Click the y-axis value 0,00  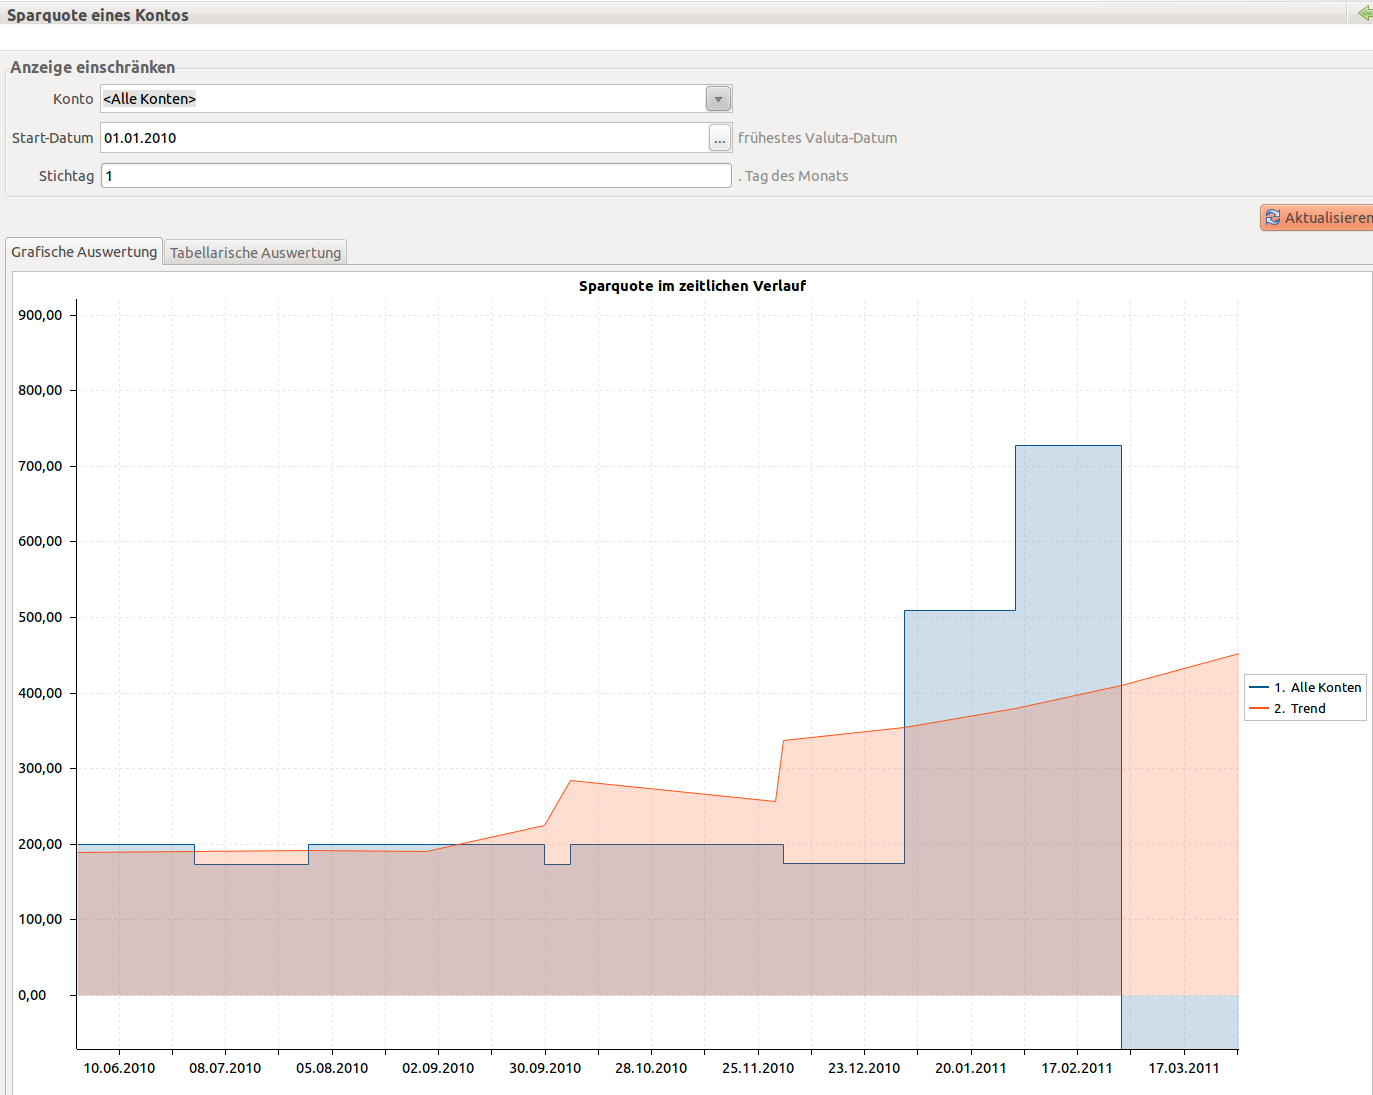pos(32,995)
